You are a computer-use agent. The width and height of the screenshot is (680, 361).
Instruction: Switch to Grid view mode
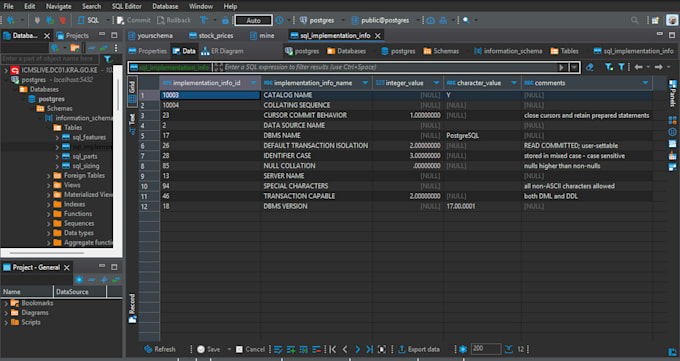point(132,92)
